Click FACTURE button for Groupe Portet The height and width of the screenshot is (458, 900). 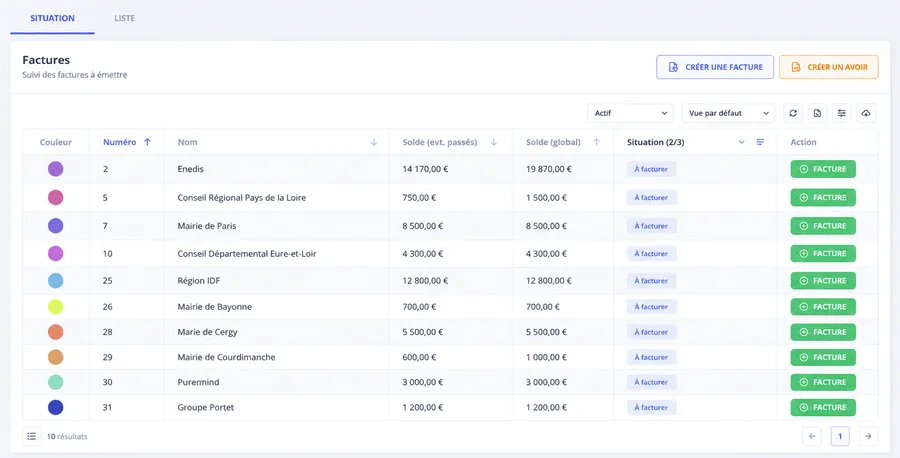click(823, 407)
